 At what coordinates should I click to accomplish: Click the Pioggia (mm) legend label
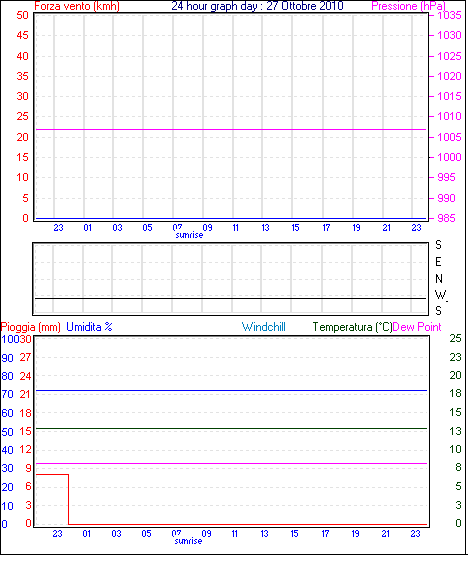[x=31, y=327]
